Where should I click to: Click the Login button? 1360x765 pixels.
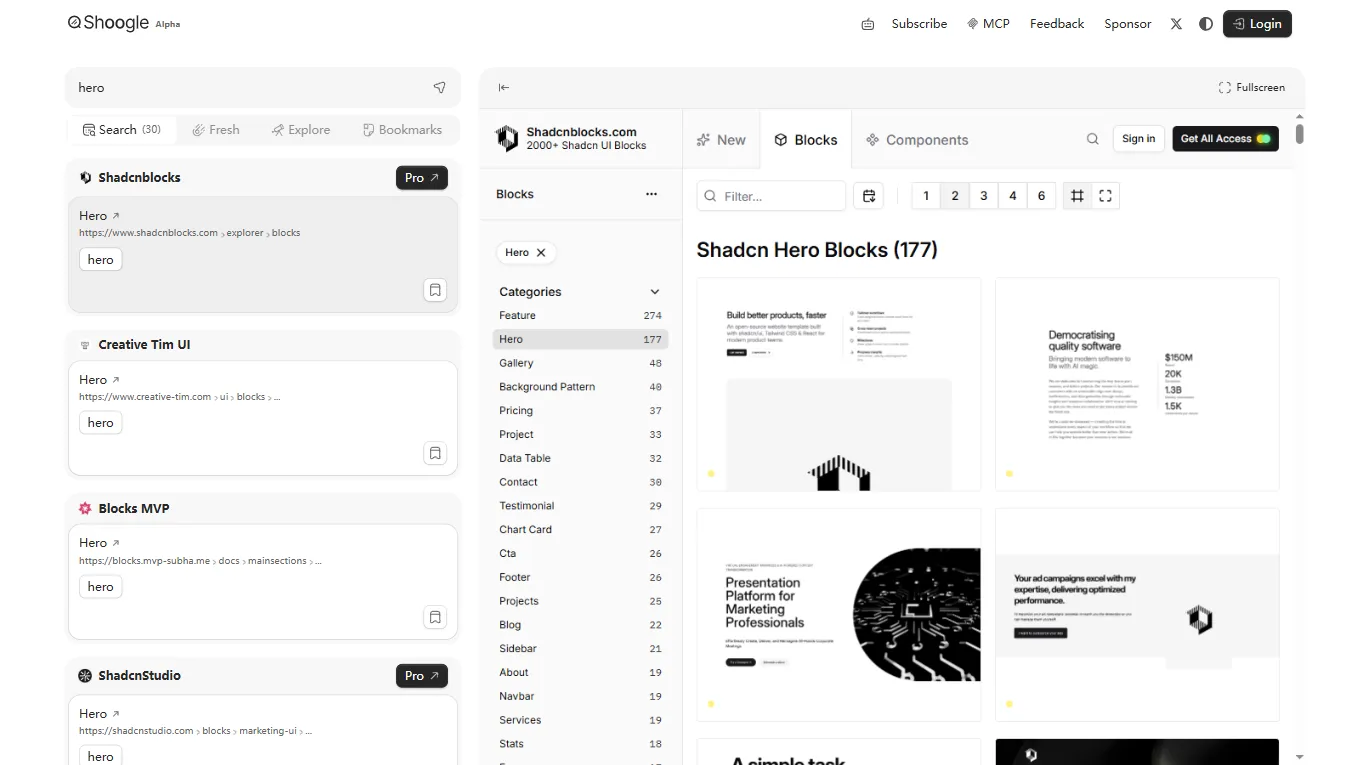pos(1257,24)
